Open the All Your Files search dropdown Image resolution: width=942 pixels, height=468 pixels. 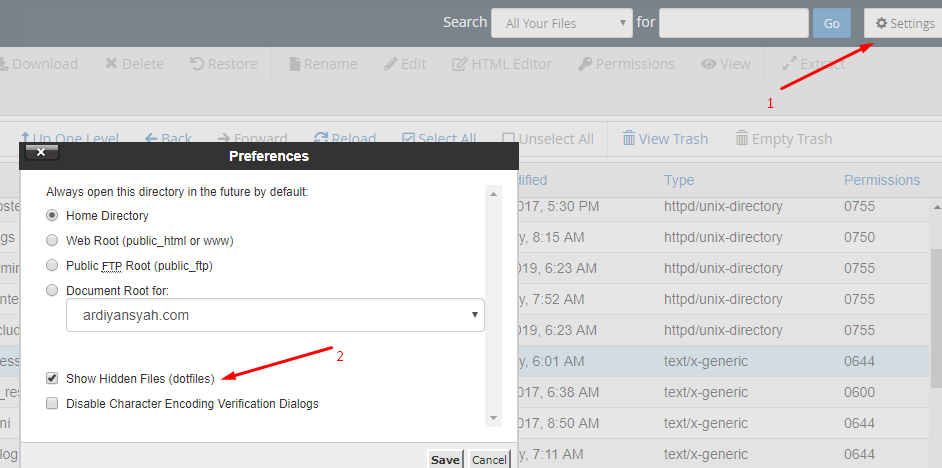pyautogui.click(x=562, y=23)
